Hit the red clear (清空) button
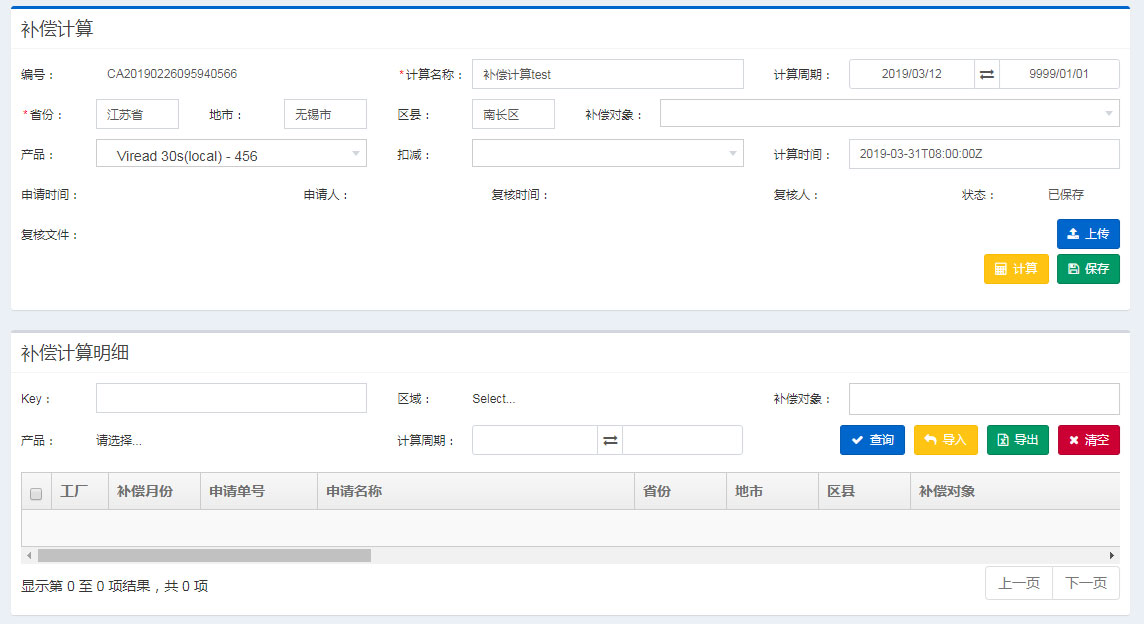The image size is (1144, 624). pos(1088,440)
